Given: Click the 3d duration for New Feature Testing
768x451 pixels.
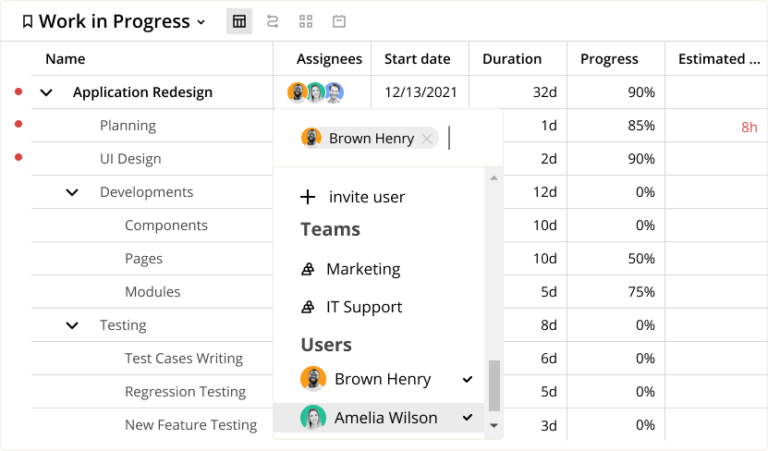Looking at the screenshot, I should [x=549, y=426].
